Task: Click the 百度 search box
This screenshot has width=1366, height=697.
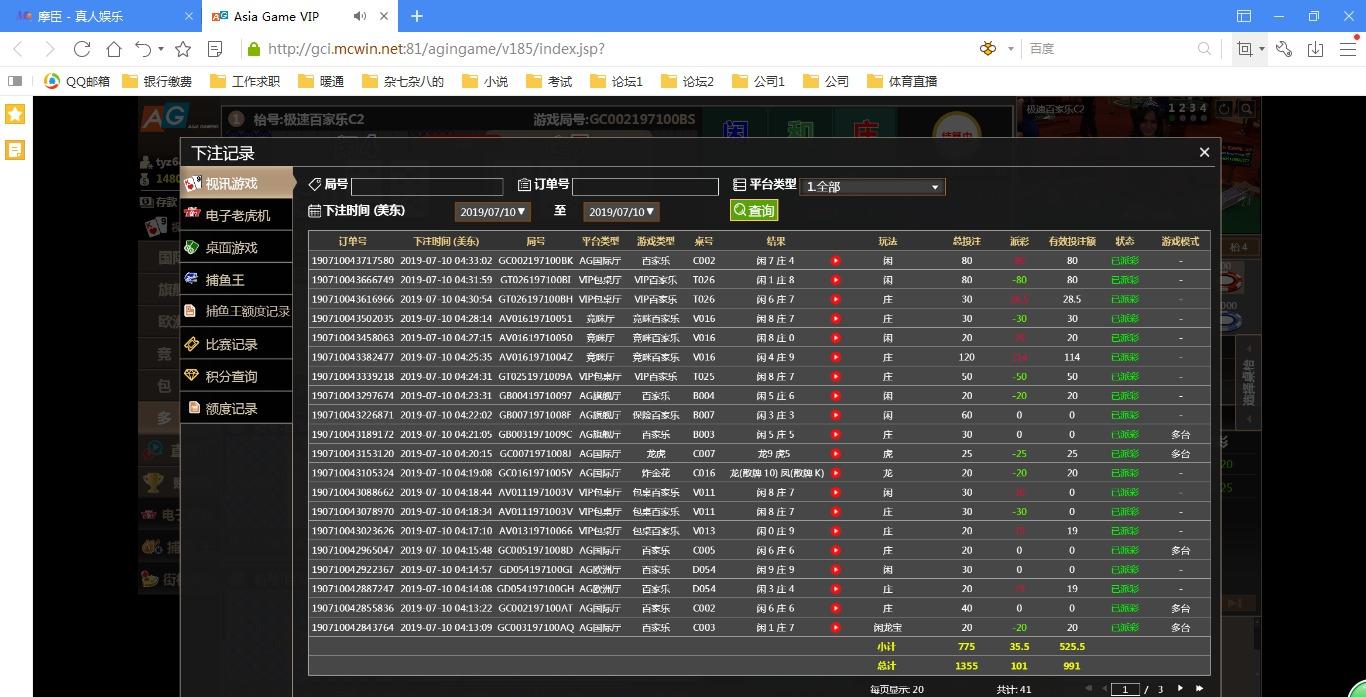Action: 1110,48
